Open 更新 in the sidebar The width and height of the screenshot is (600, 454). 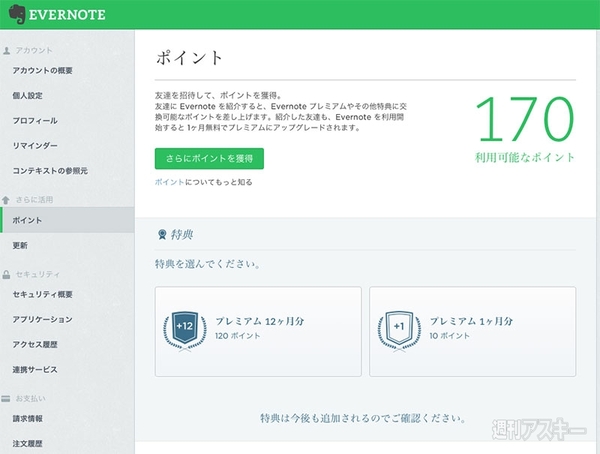(20, 245)
